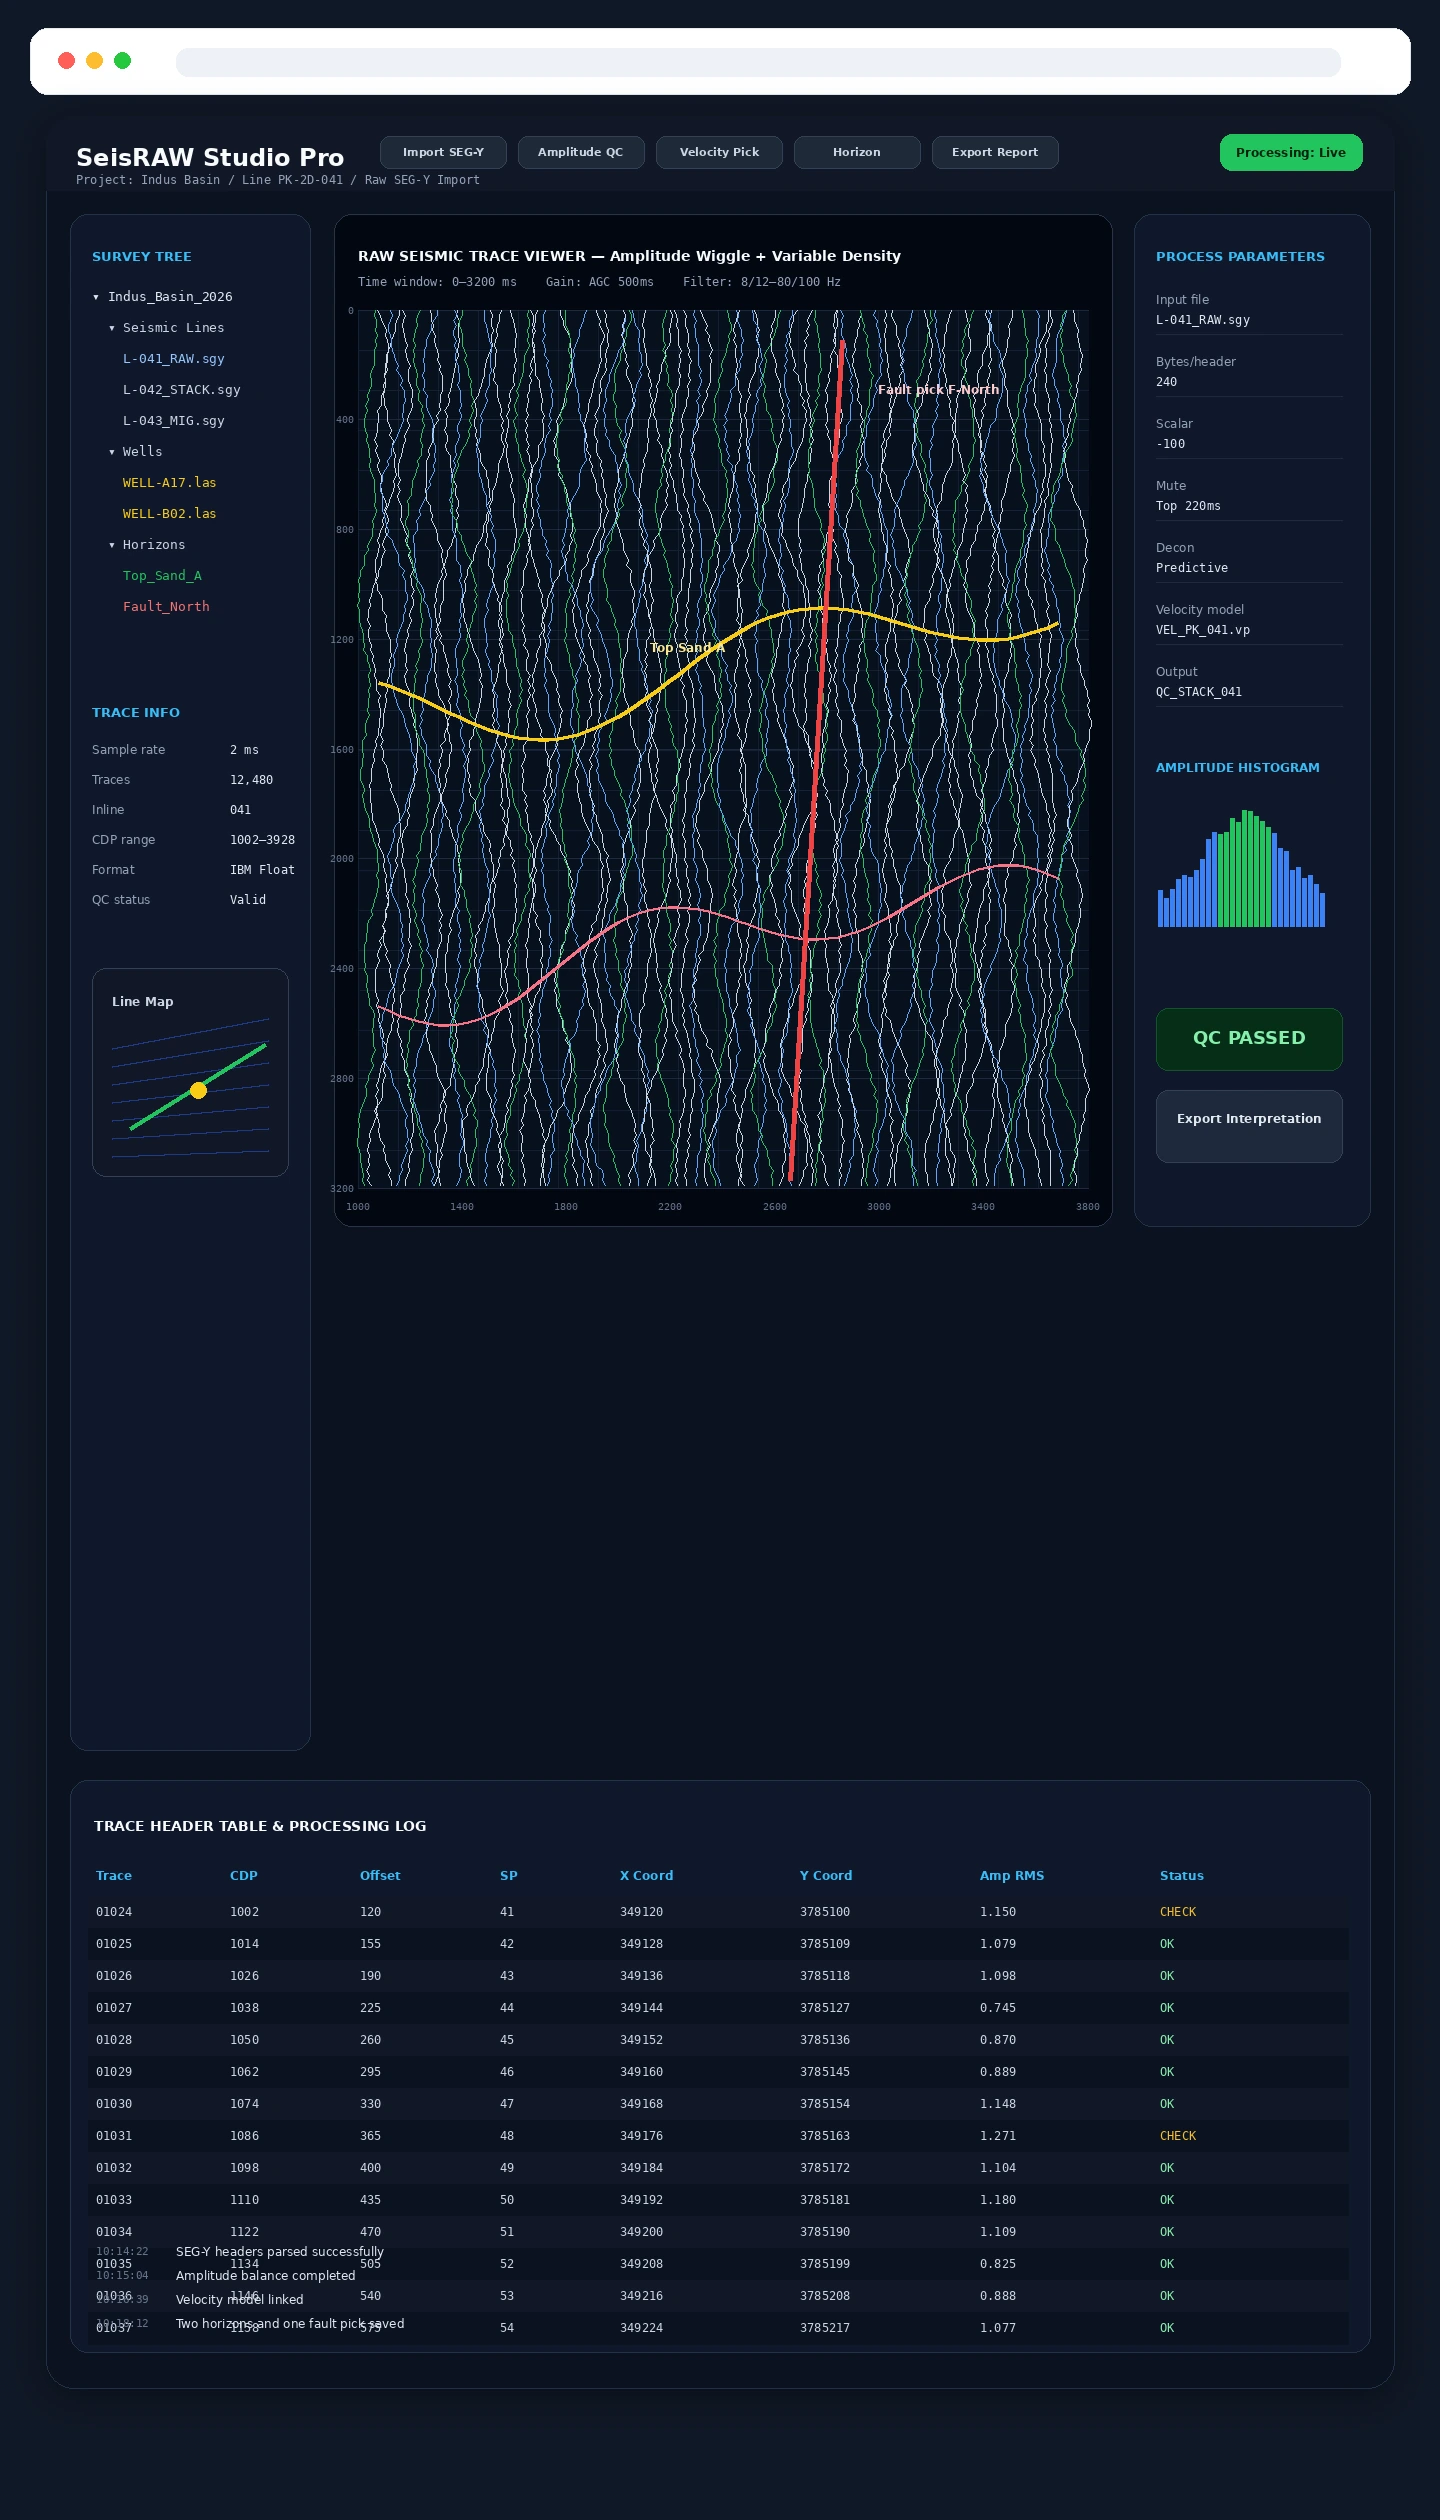This screenshot has height=2520, width=1440.
Task: Click CHECK status for trace 01031
Action: pyautogui.click(x=1178, y=2136)
